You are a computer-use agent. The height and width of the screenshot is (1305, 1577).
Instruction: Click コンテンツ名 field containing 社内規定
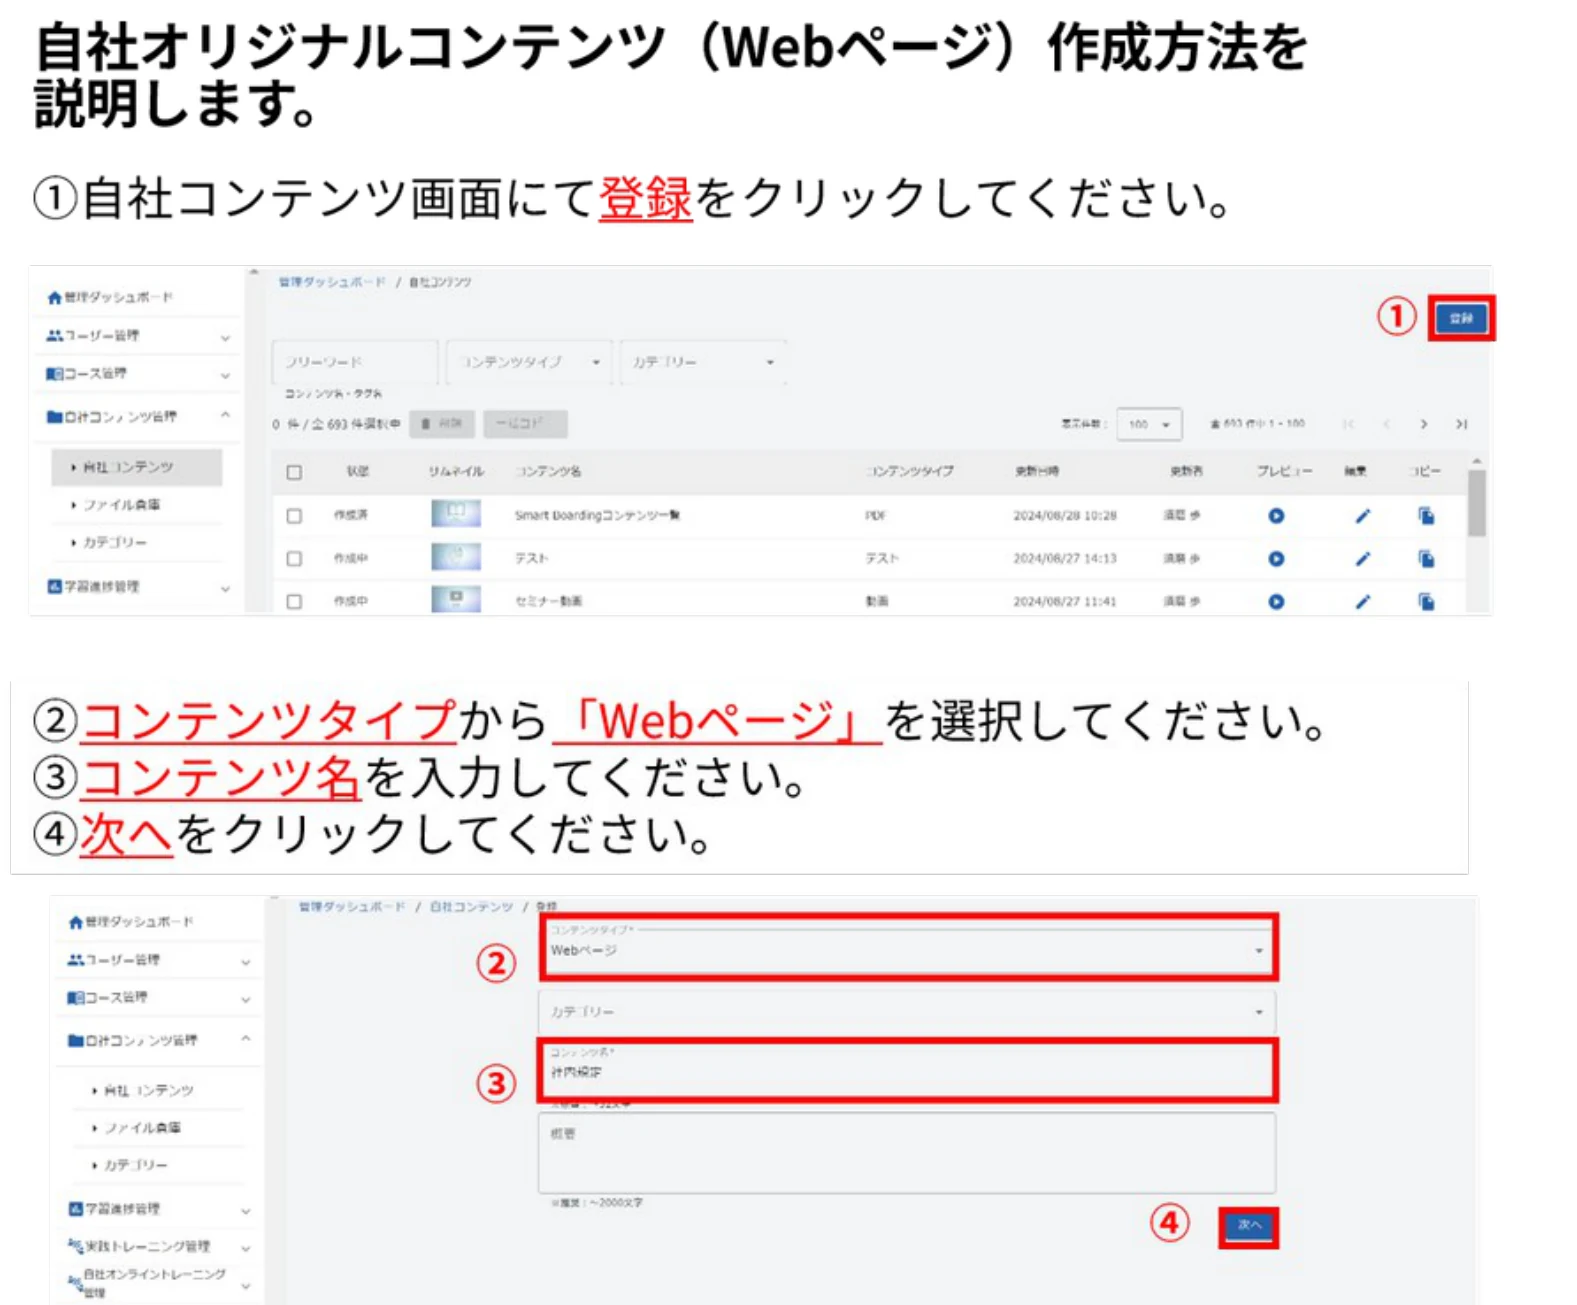coord(907,1071)
